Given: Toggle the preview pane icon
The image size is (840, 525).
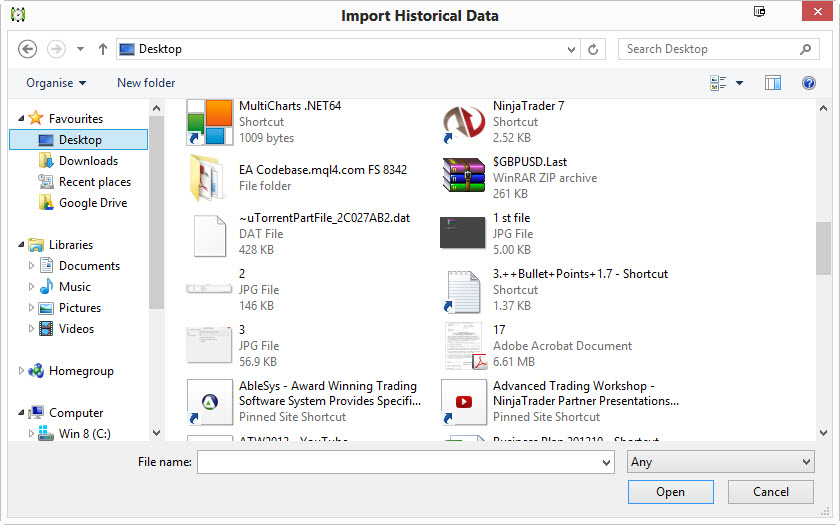Looking at the screenshot, I should click(x=772, y=83).
